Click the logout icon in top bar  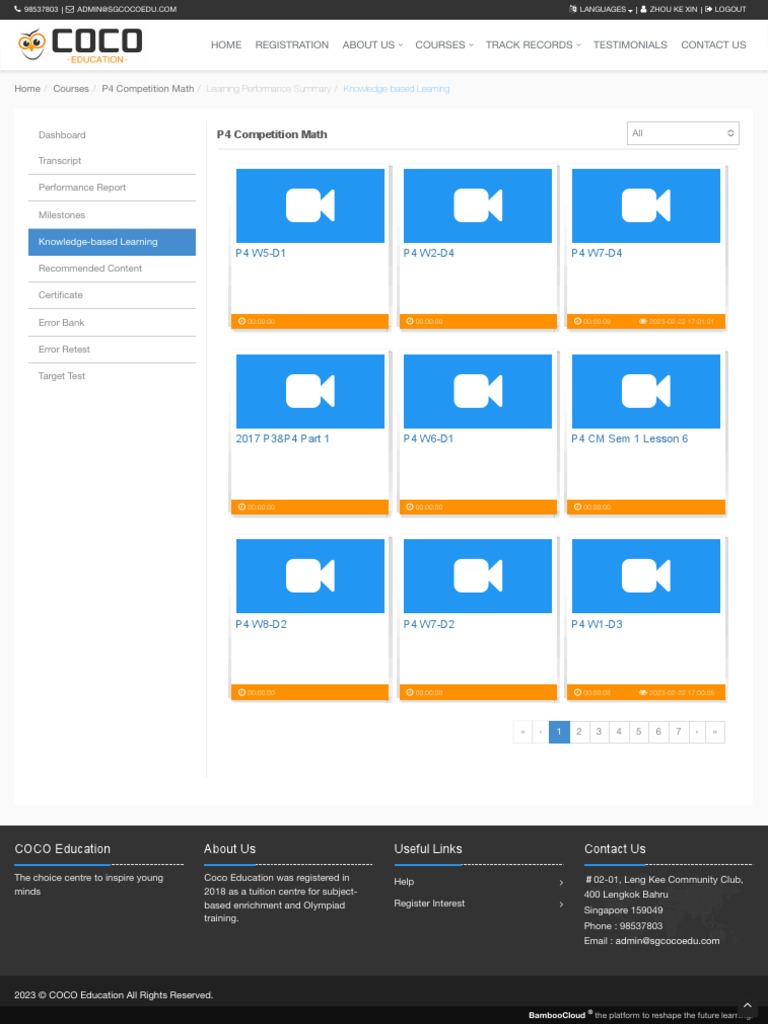pyautogui.click(x=709, y=9)
